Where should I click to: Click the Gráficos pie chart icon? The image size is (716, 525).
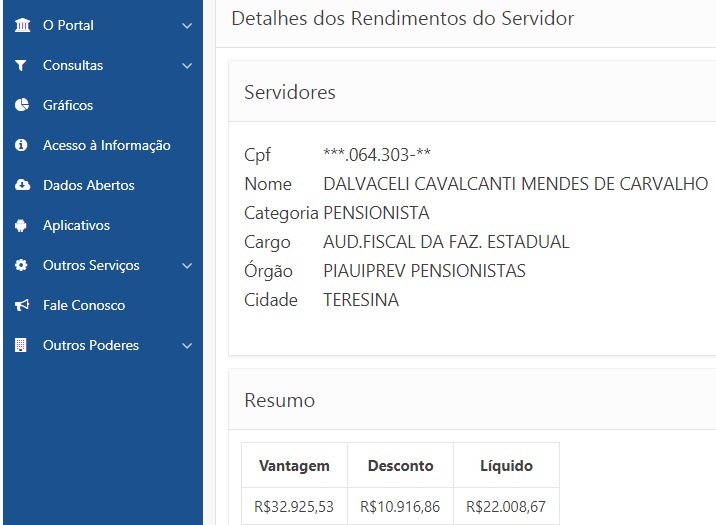(21, 105)
